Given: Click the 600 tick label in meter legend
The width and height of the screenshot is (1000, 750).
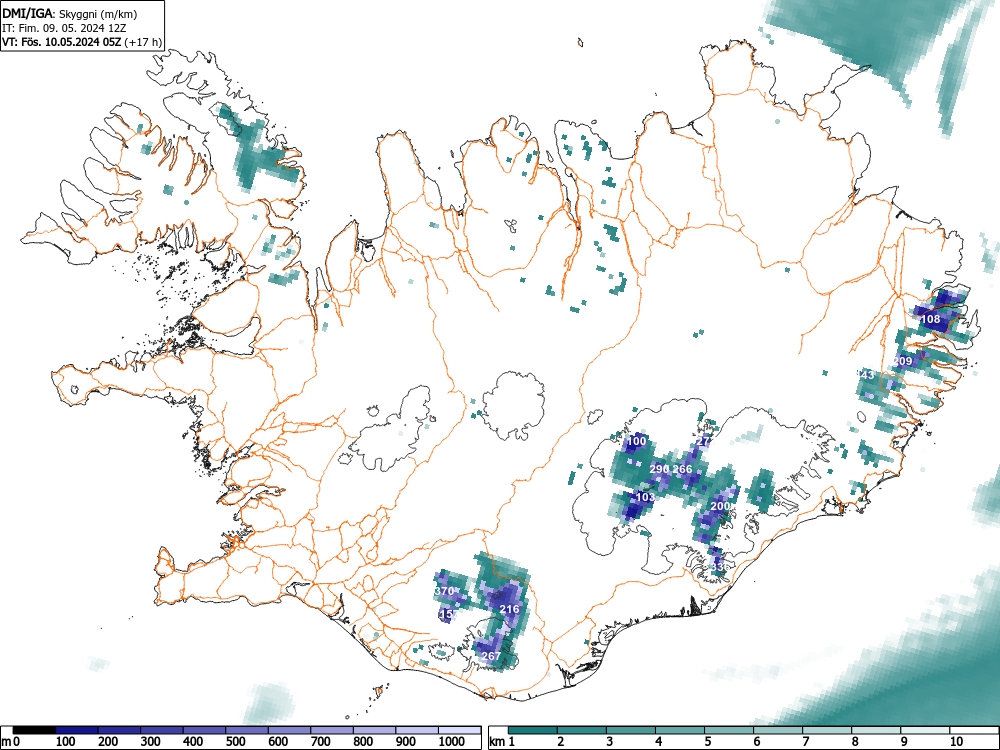Looking at the screenshot, I should pyautogui.click(x=278, y=742).
